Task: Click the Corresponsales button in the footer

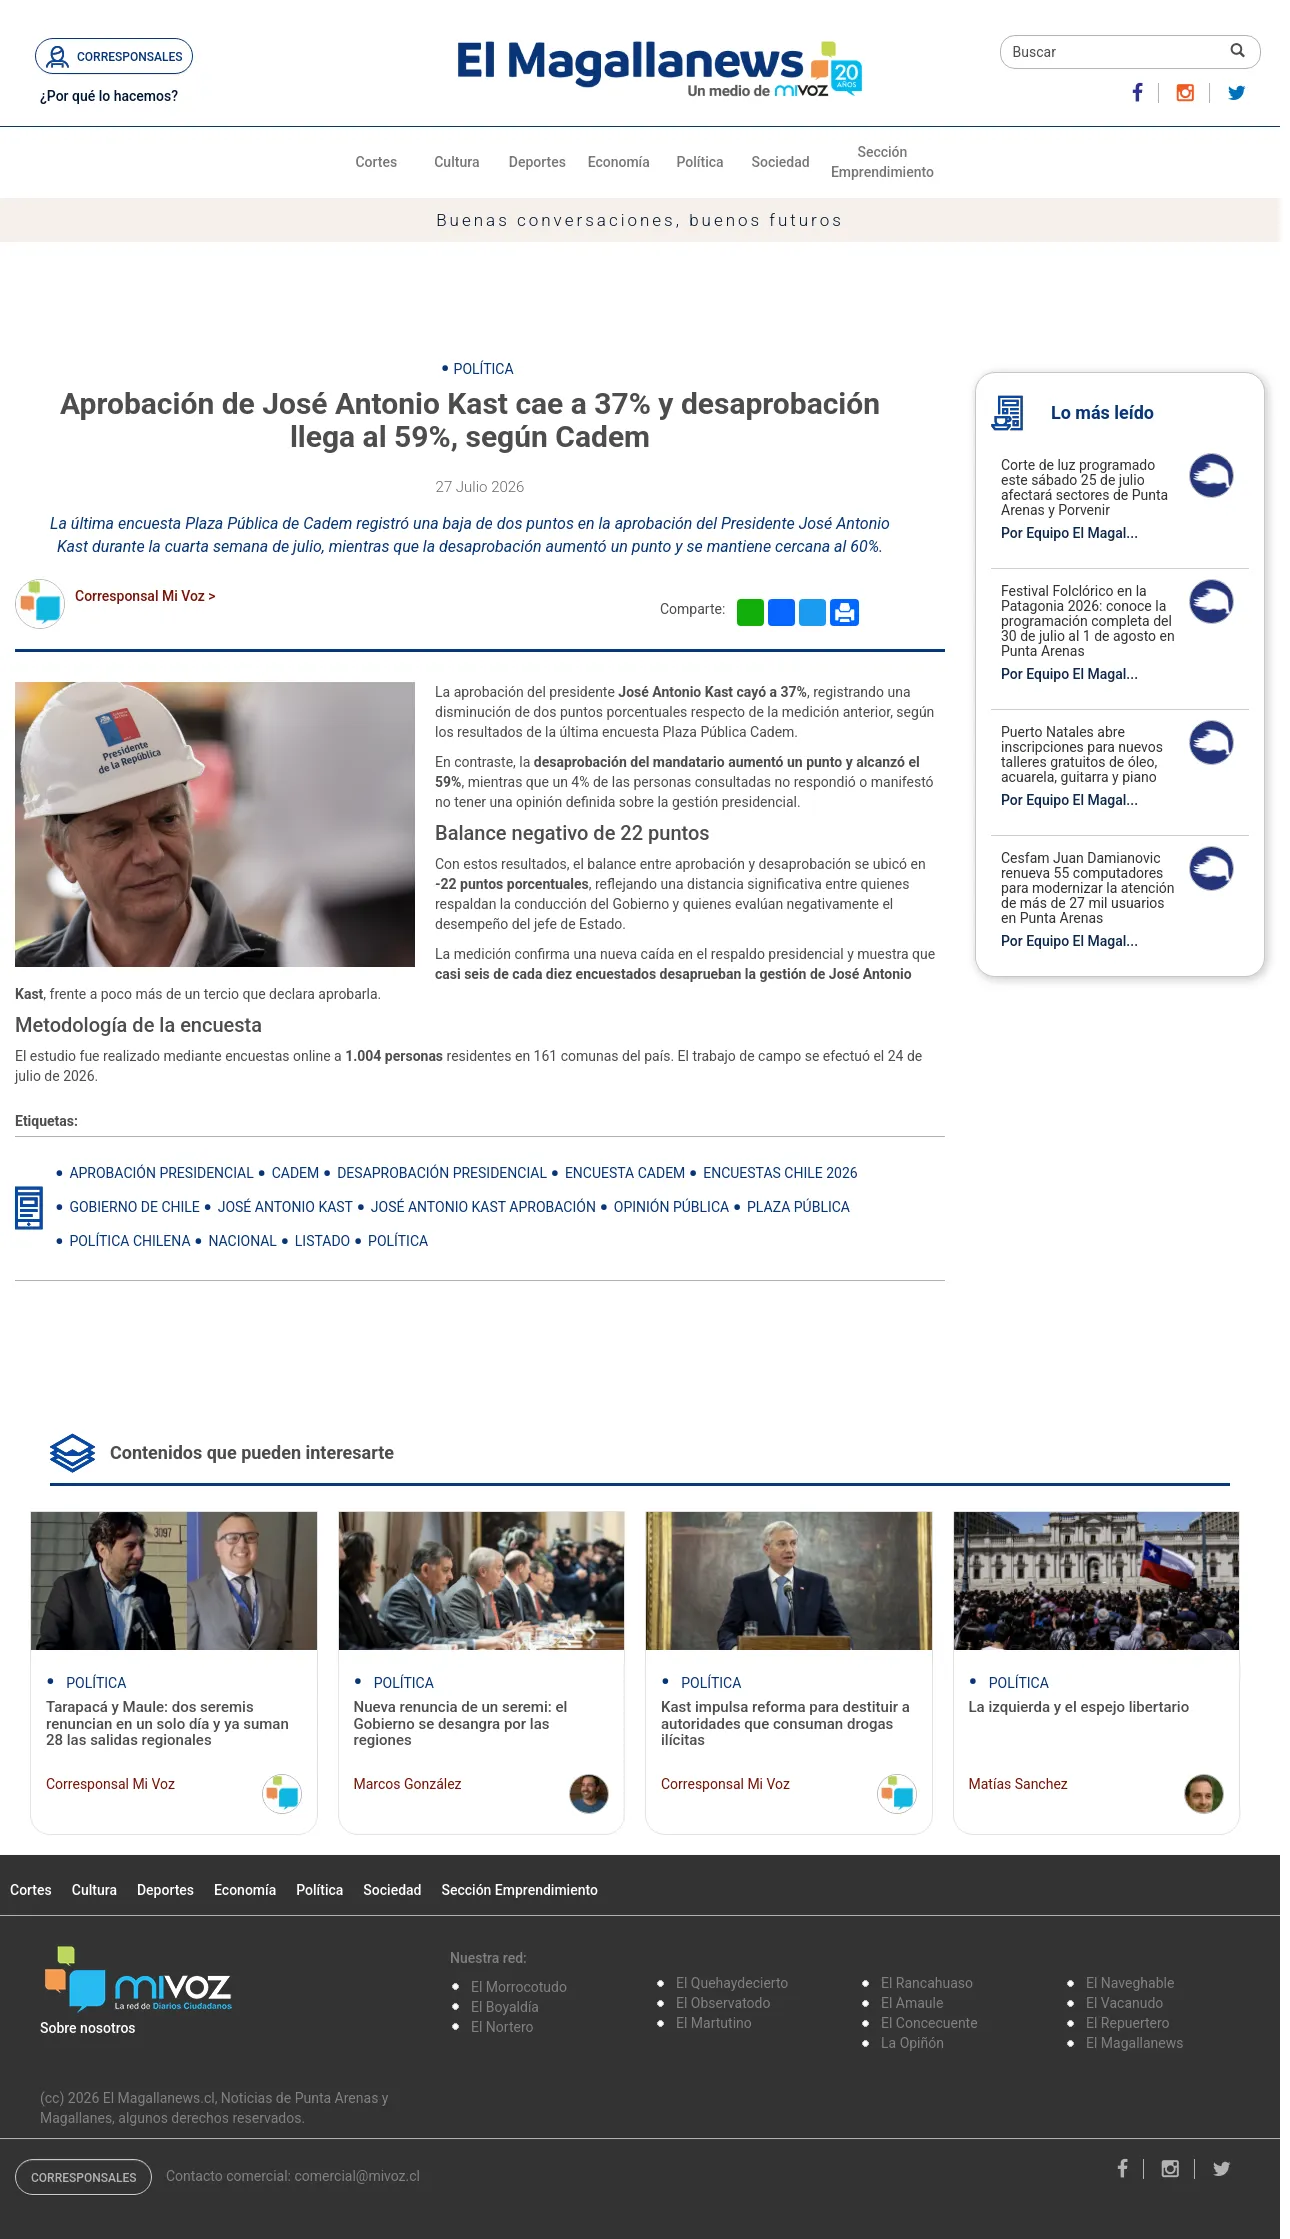Action: pos(83,2177)
